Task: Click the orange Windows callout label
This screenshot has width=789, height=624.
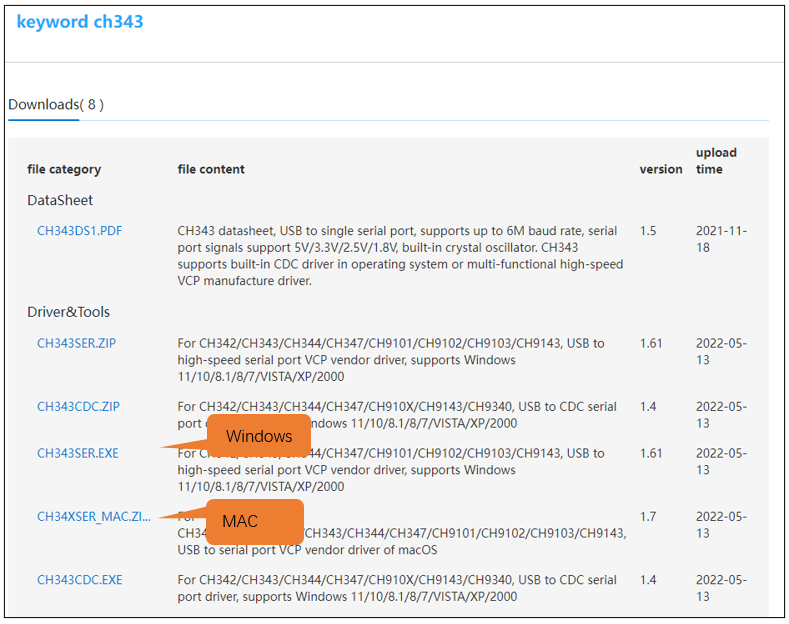Action: point(259,436)
